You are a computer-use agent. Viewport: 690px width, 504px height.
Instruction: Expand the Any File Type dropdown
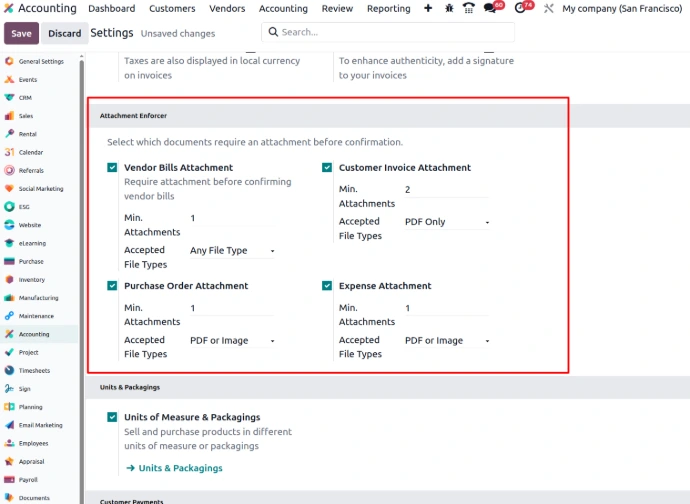pos(232,251)
